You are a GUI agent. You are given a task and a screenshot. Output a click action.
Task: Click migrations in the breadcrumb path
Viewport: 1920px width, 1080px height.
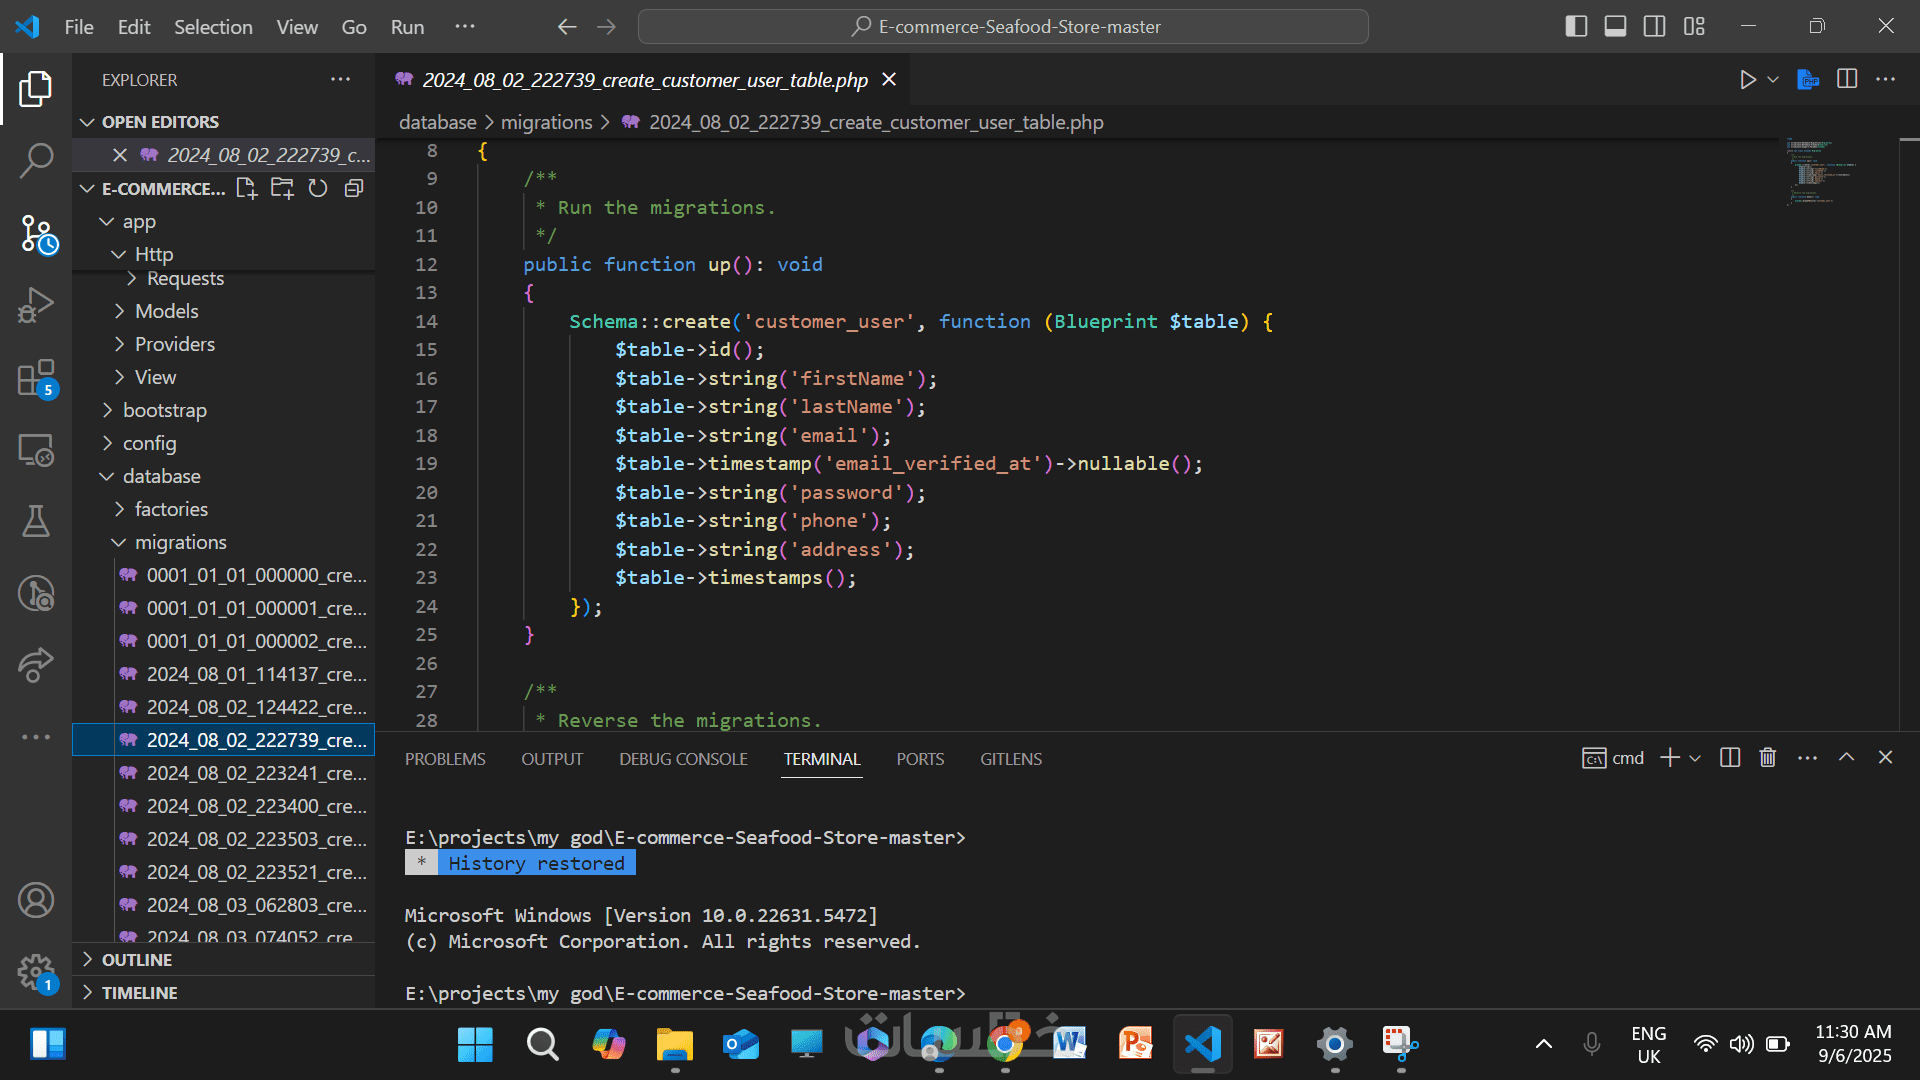point(546,122)
